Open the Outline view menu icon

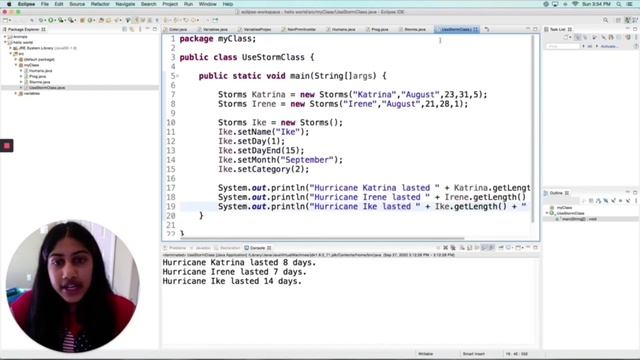click(636, 200)
